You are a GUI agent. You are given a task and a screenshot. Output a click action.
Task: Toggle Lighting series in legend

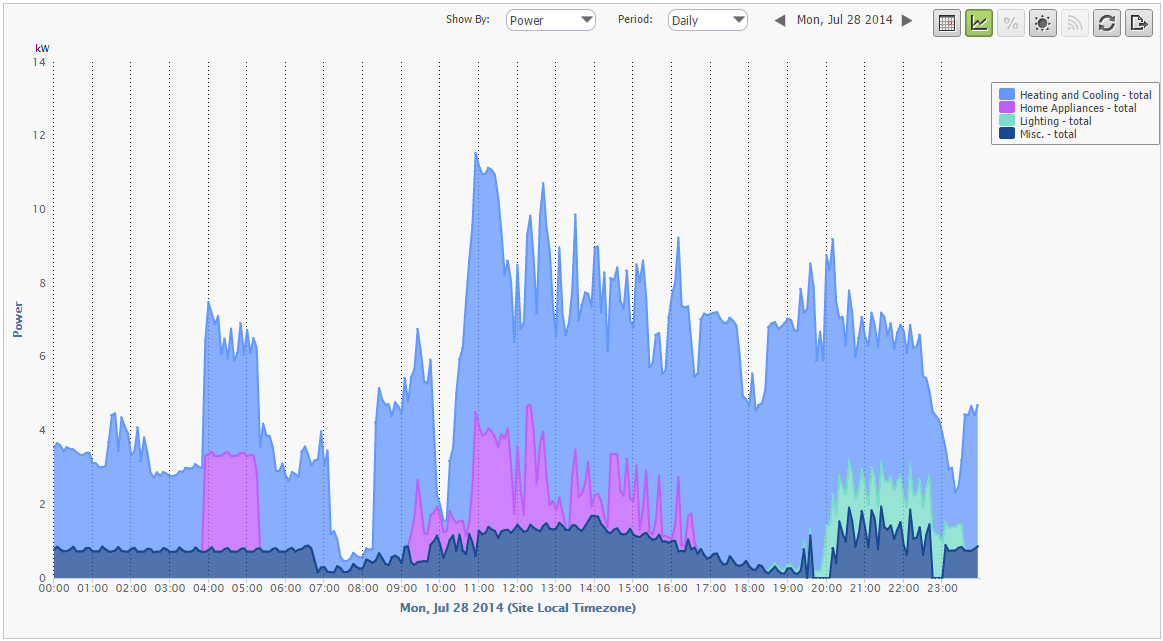[x=1055, y=121]
